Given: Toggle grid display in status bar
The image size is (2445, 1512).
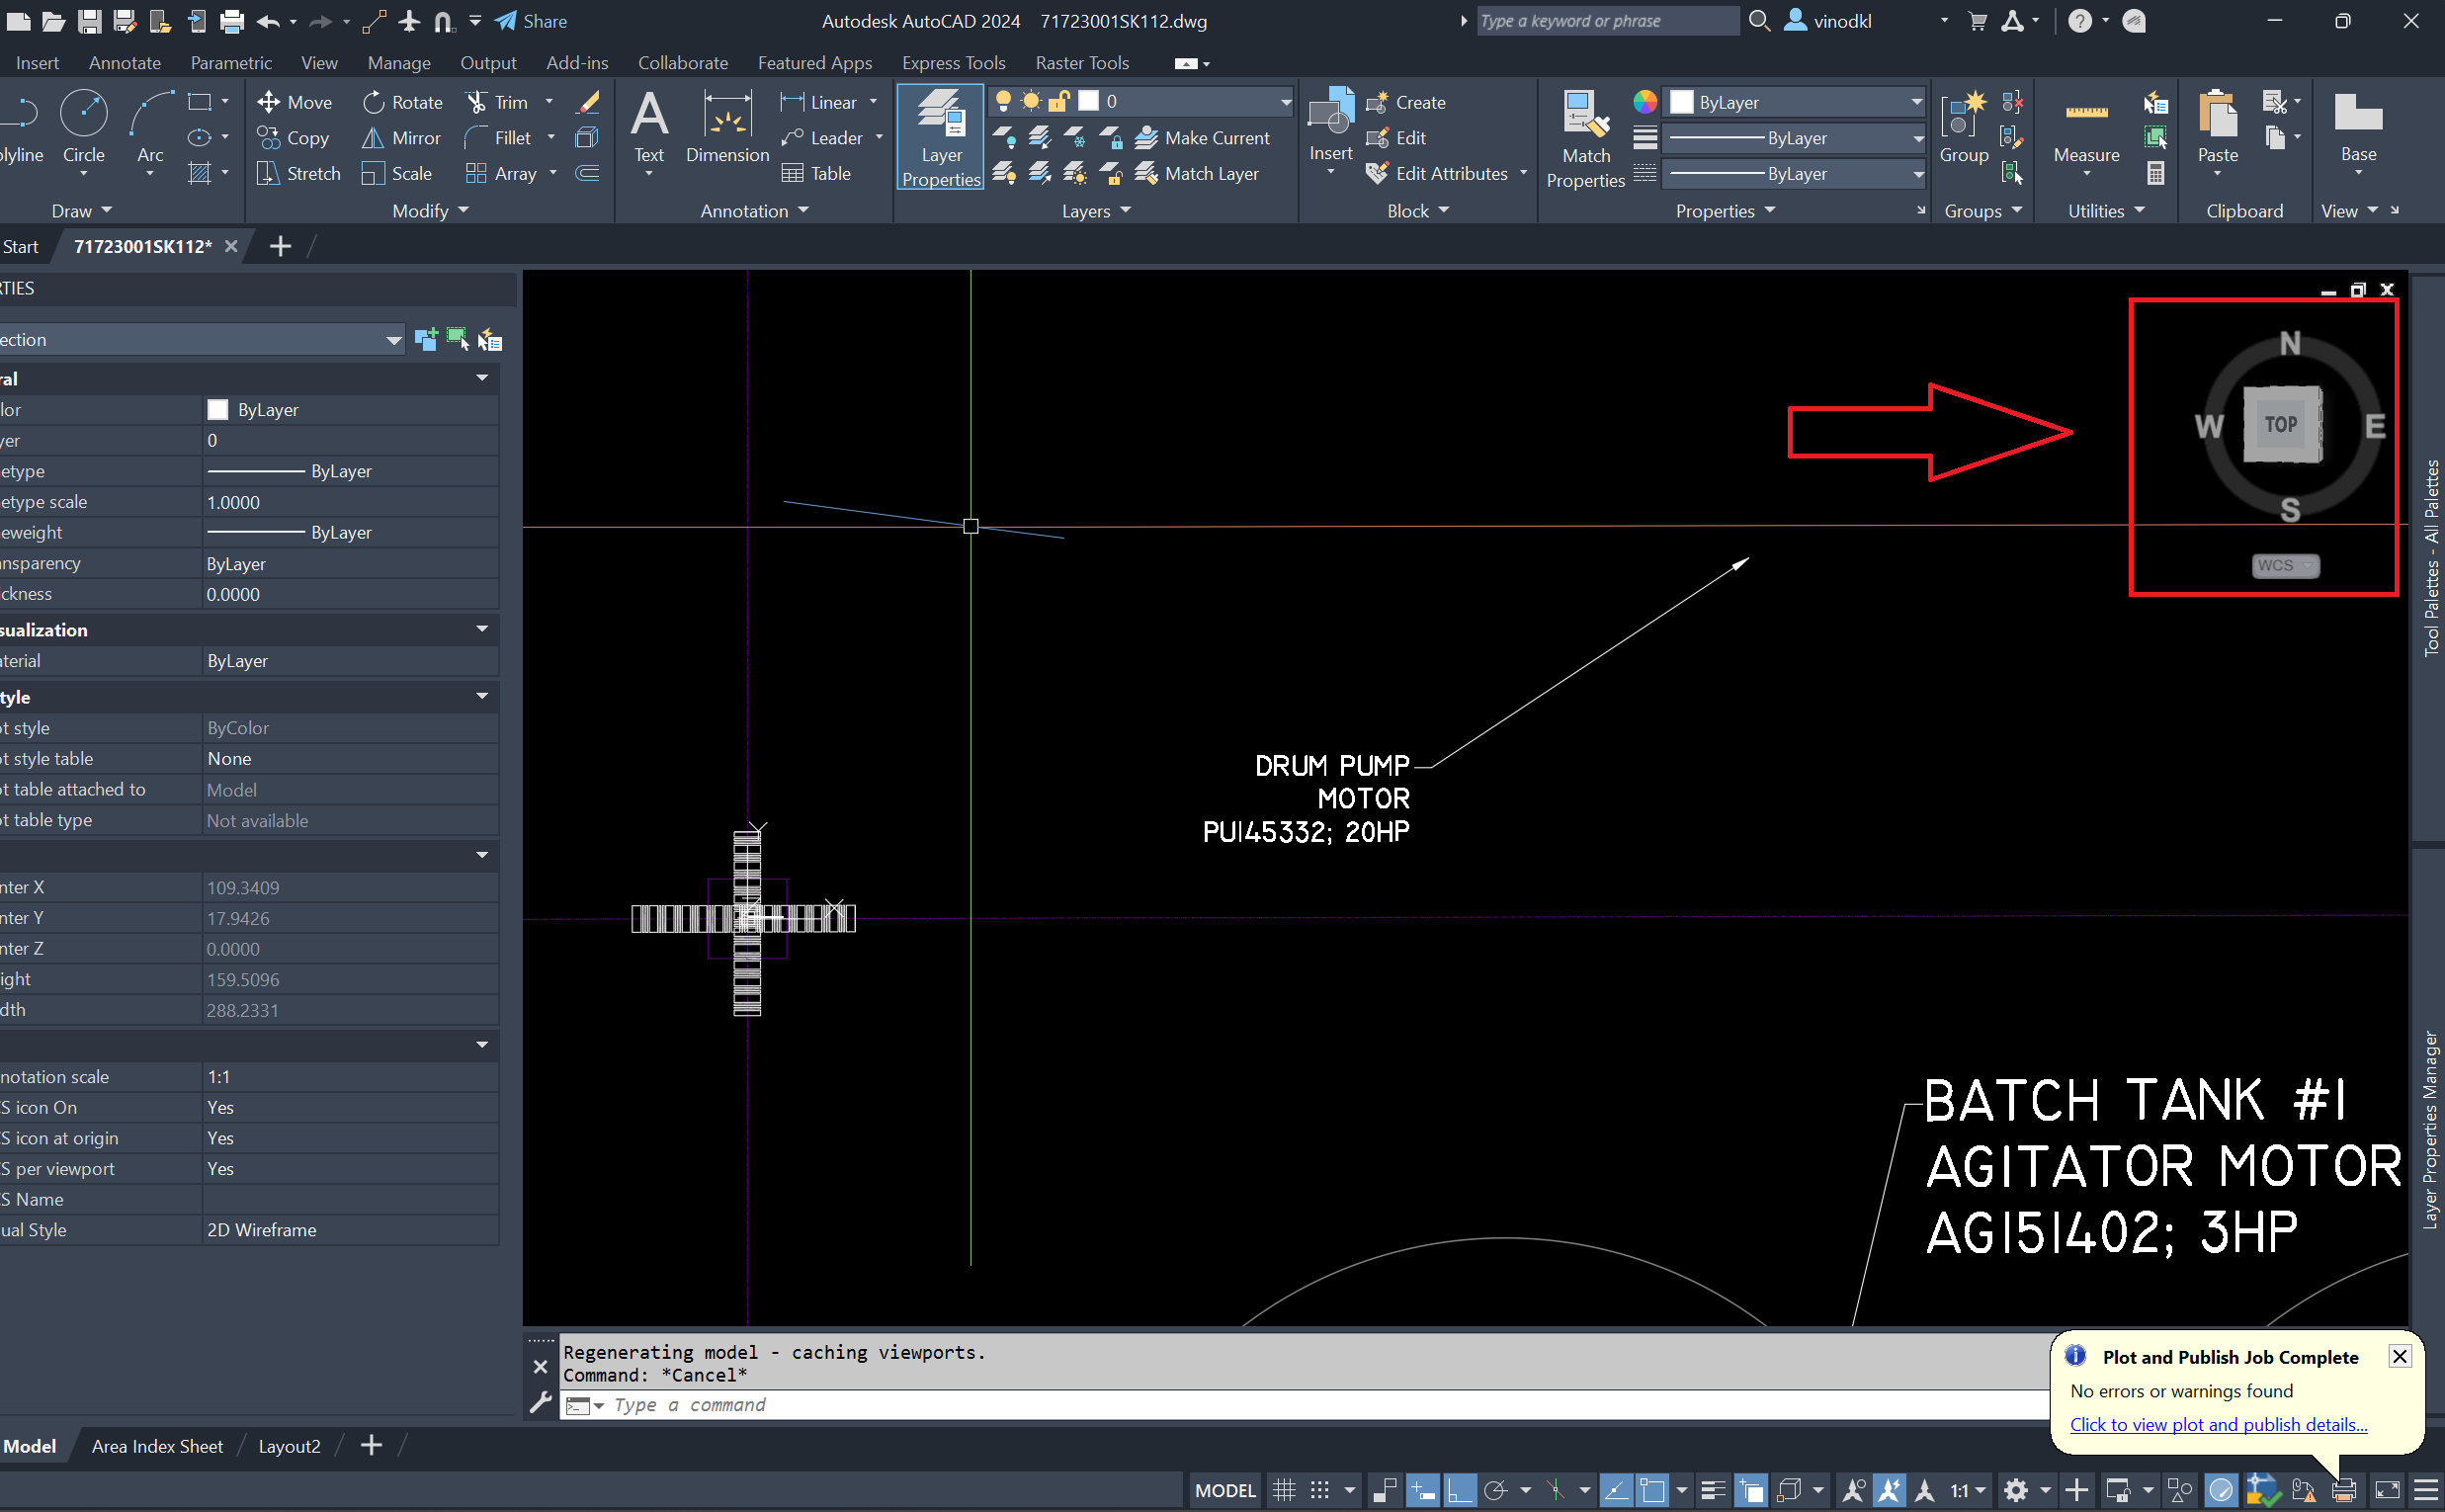Looking at the screenshot, I should (1283, 1489).
